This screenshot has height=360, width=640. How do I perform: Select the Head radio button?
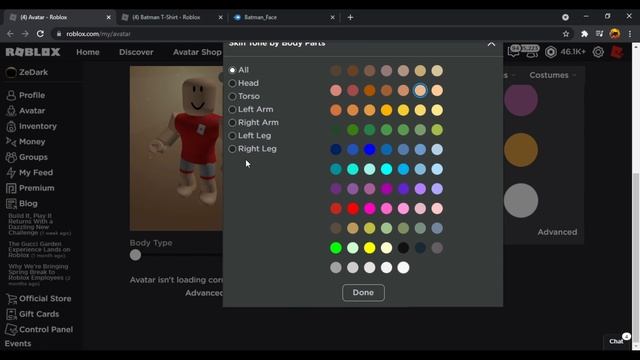tap(232, 83)
